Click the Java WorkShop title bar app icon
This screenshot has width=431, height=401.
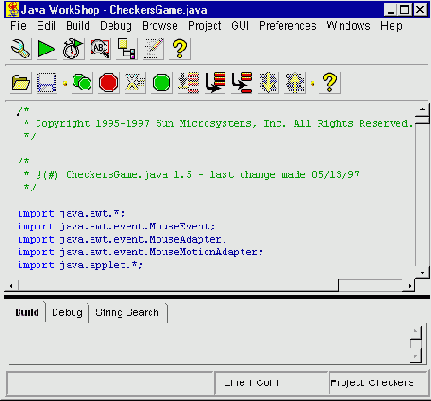pyautogui.click(x=12, y=9)
